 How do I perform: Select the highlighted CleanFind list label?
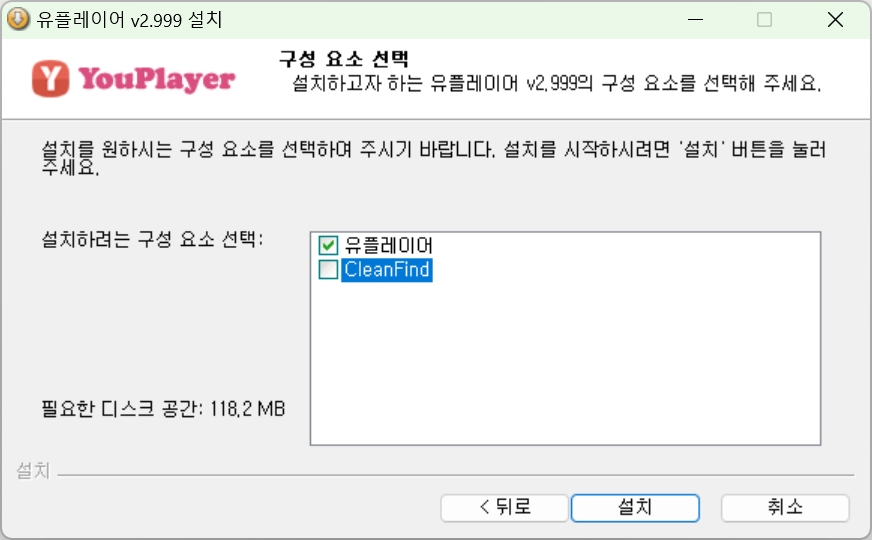(387, 270)
